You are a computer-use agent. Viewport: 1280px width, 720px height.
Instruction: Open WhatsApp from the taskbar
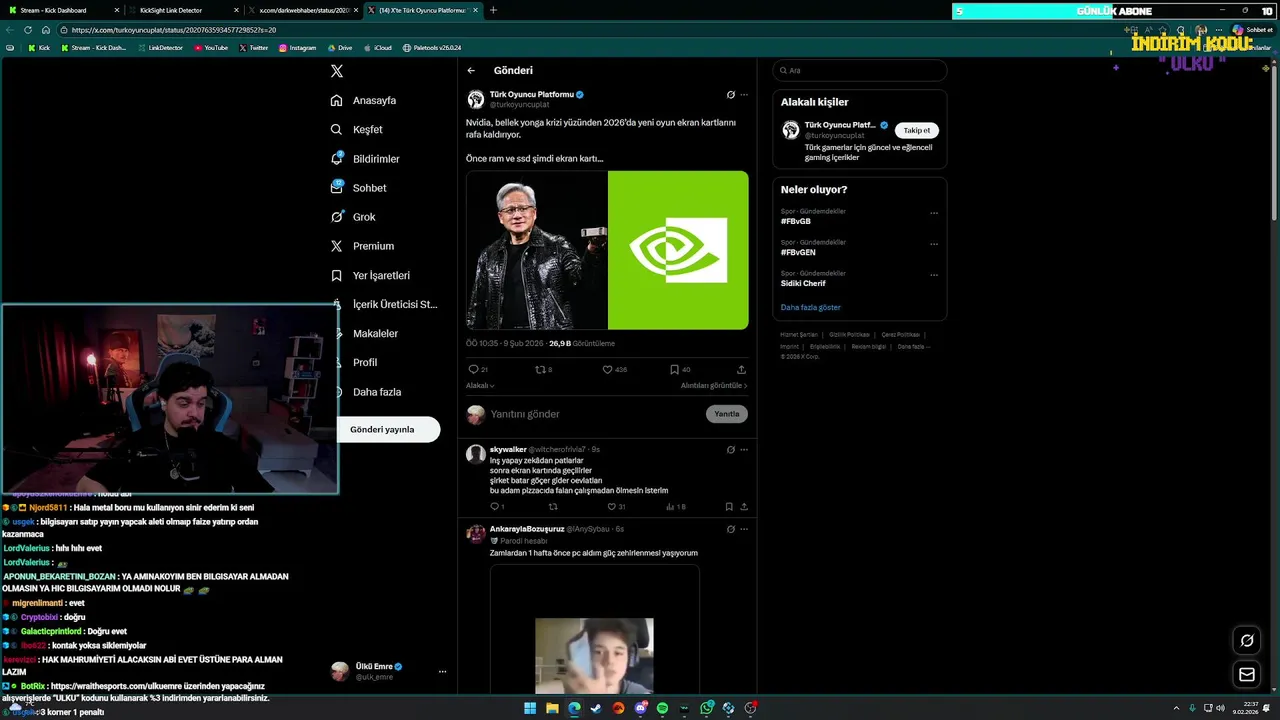708,708
